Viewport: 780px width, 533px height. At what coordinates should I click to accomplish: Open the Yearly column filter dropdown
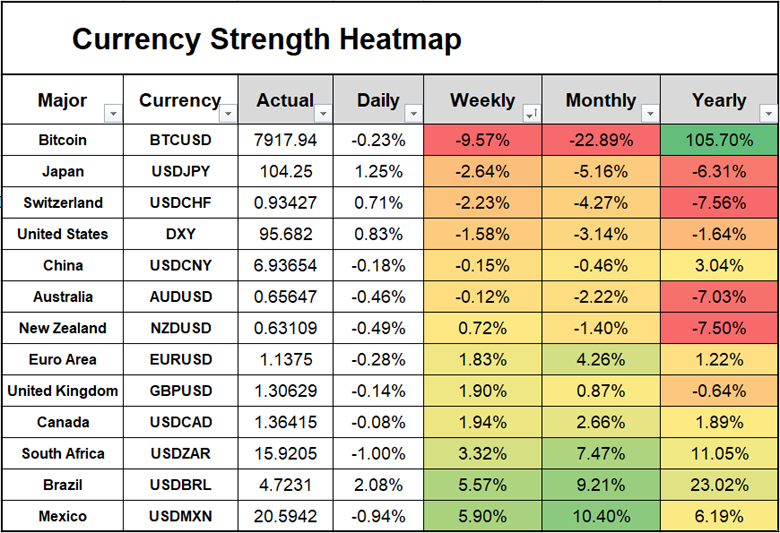point(766,114)
